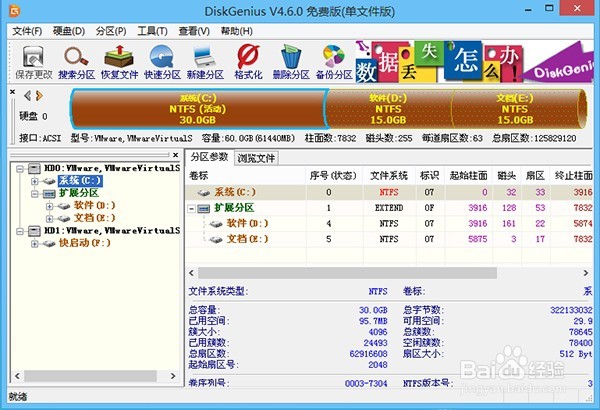Screen dimensions: 600x410
Task: Expand 系统(C:) node in tree
Action: (35, 181)
